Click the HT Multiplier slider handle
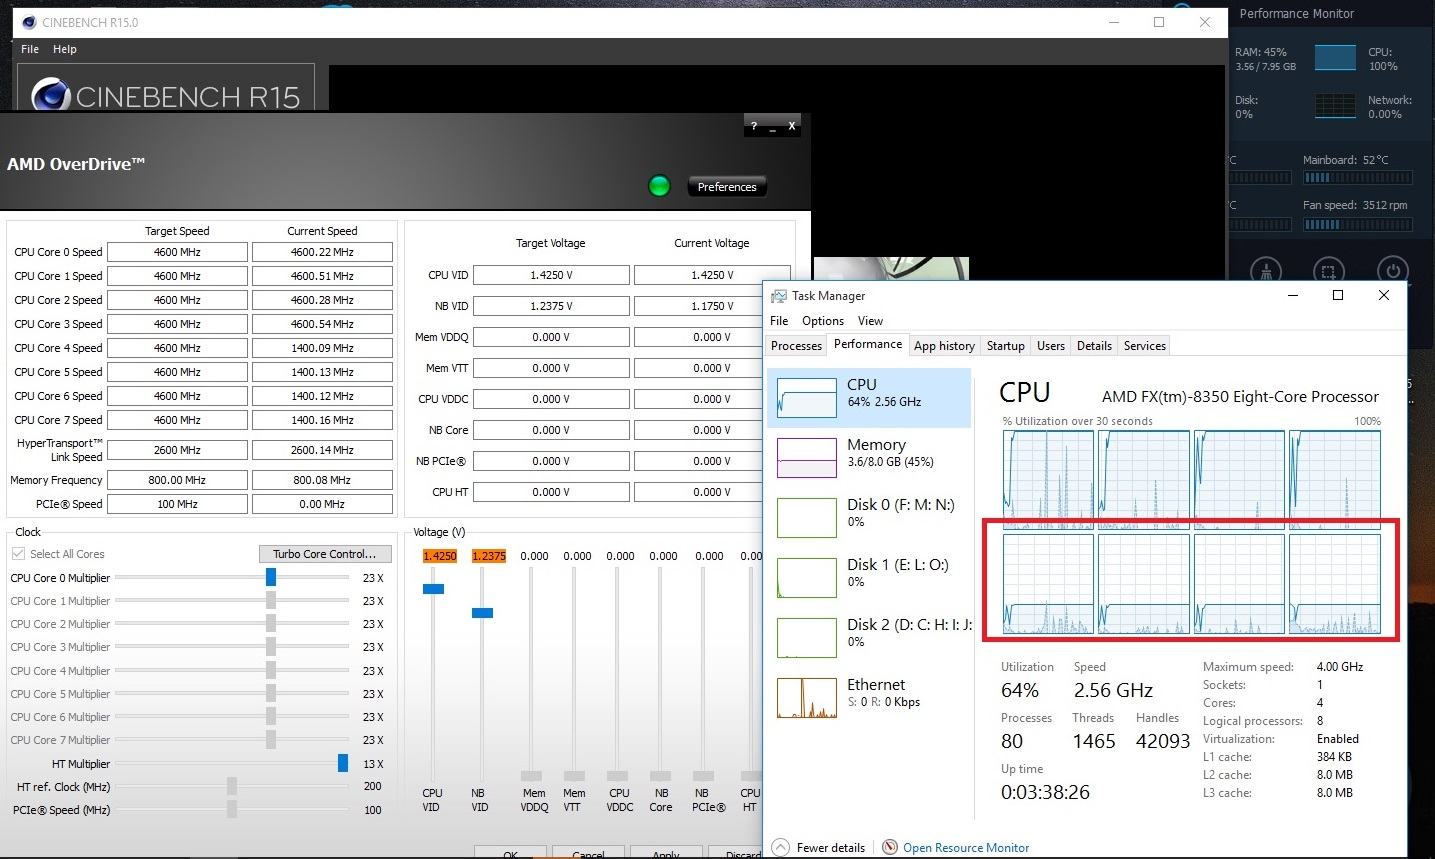This screenshot has height=859, width=1435. 343,764
